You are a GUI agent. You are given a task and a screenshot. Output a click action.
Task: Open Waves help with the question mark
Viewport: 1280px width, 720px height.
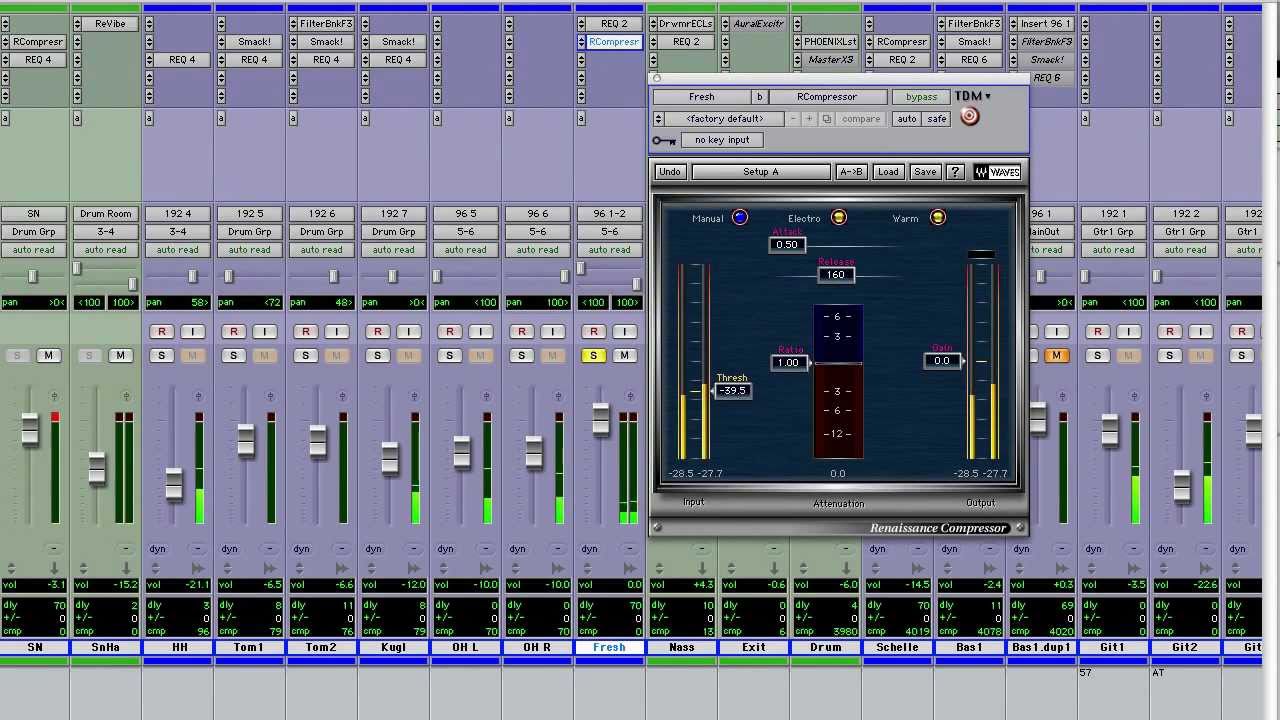(955, 172)
